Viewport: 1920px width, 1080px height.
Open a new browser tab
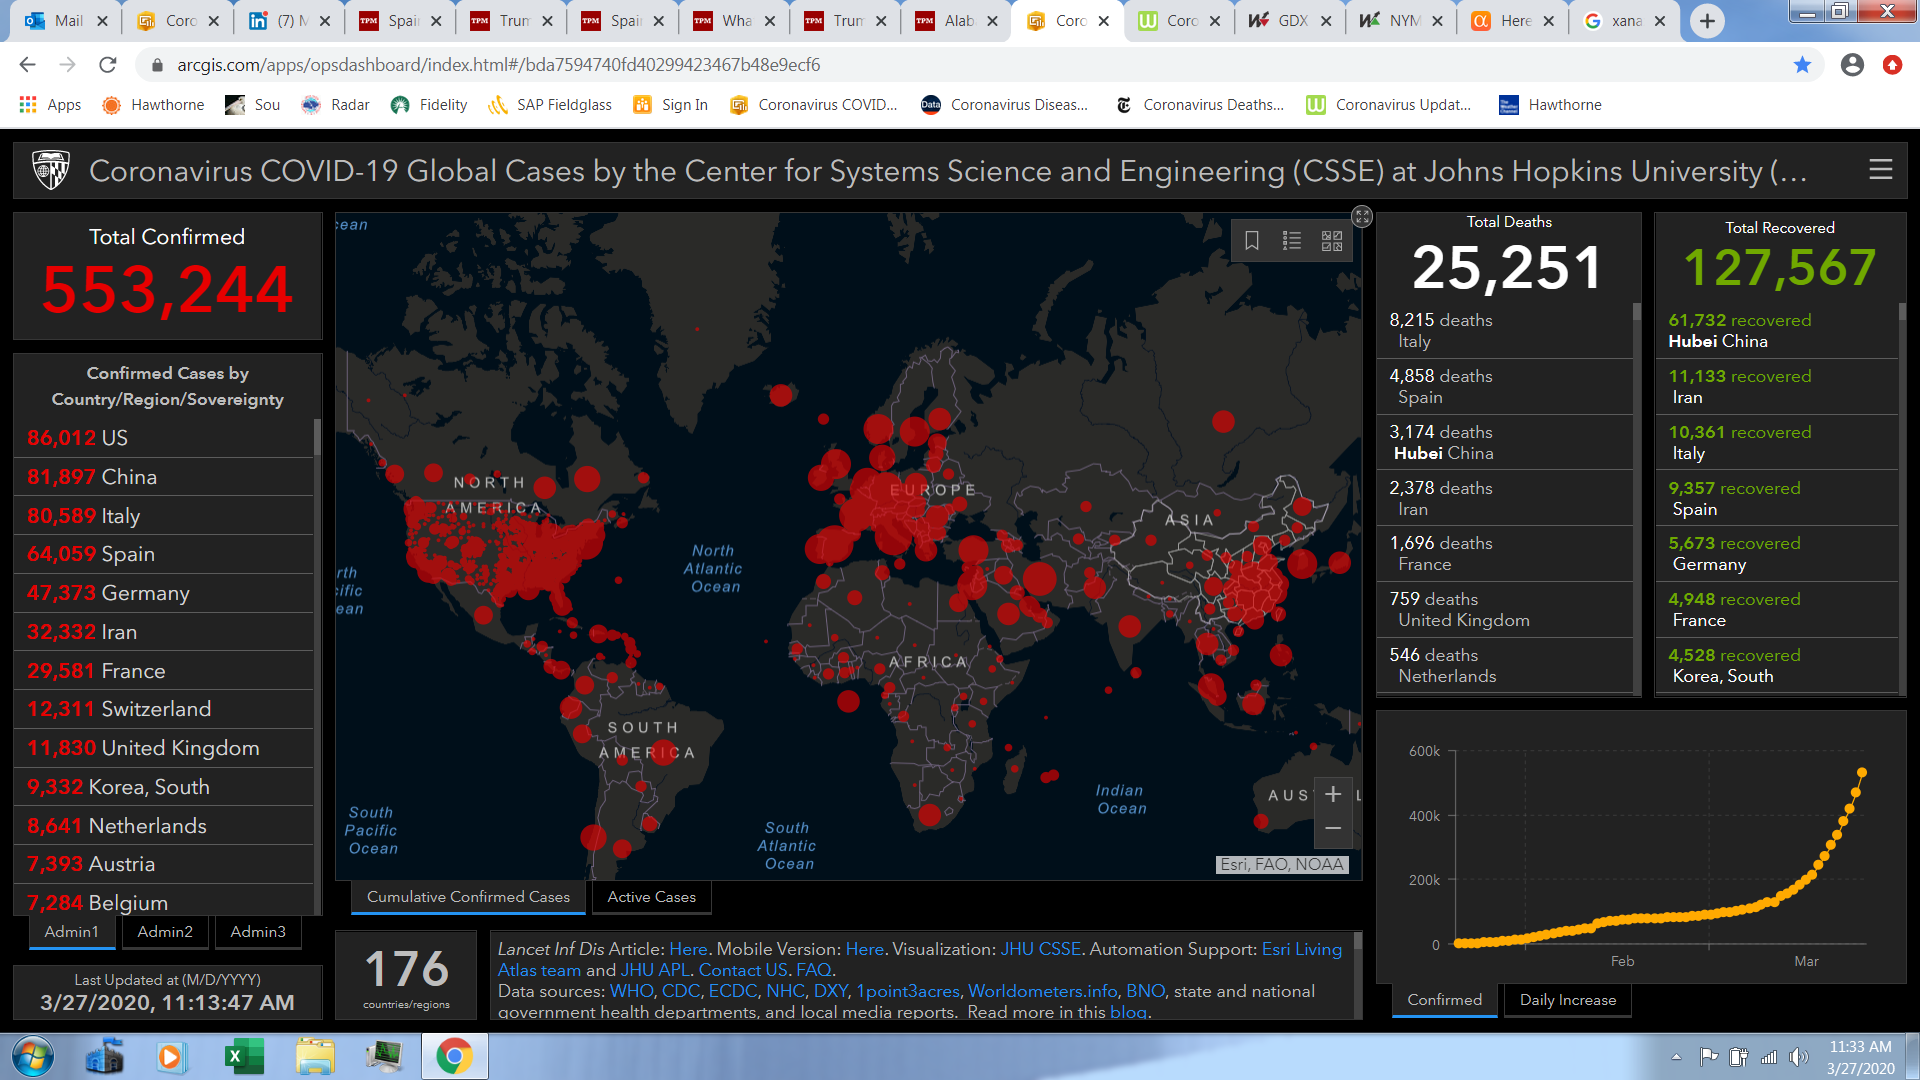pyautogui.click(x=1707, y=21)
